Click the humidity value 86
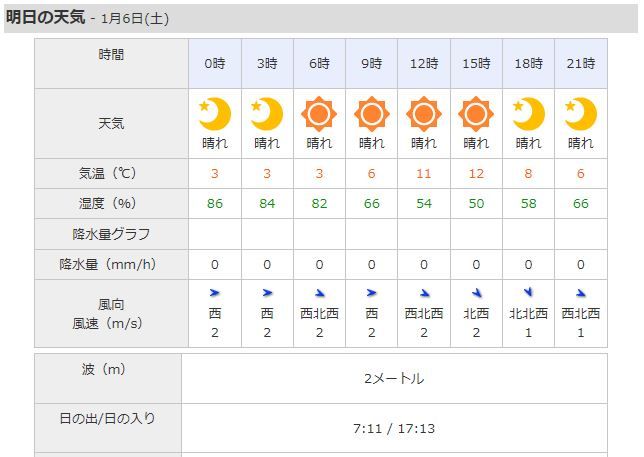The height and width of the screenshot is (457, 644). point(215,204)
